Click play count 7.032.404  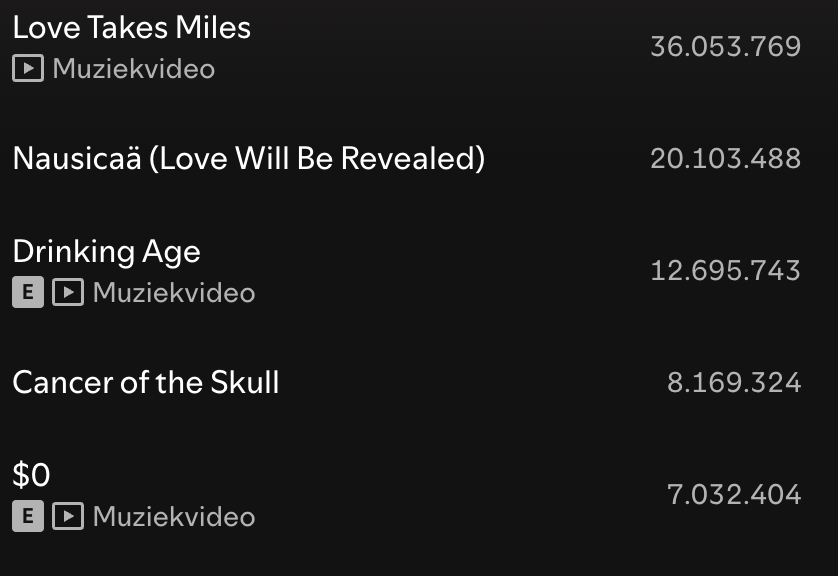click(734, 494)
